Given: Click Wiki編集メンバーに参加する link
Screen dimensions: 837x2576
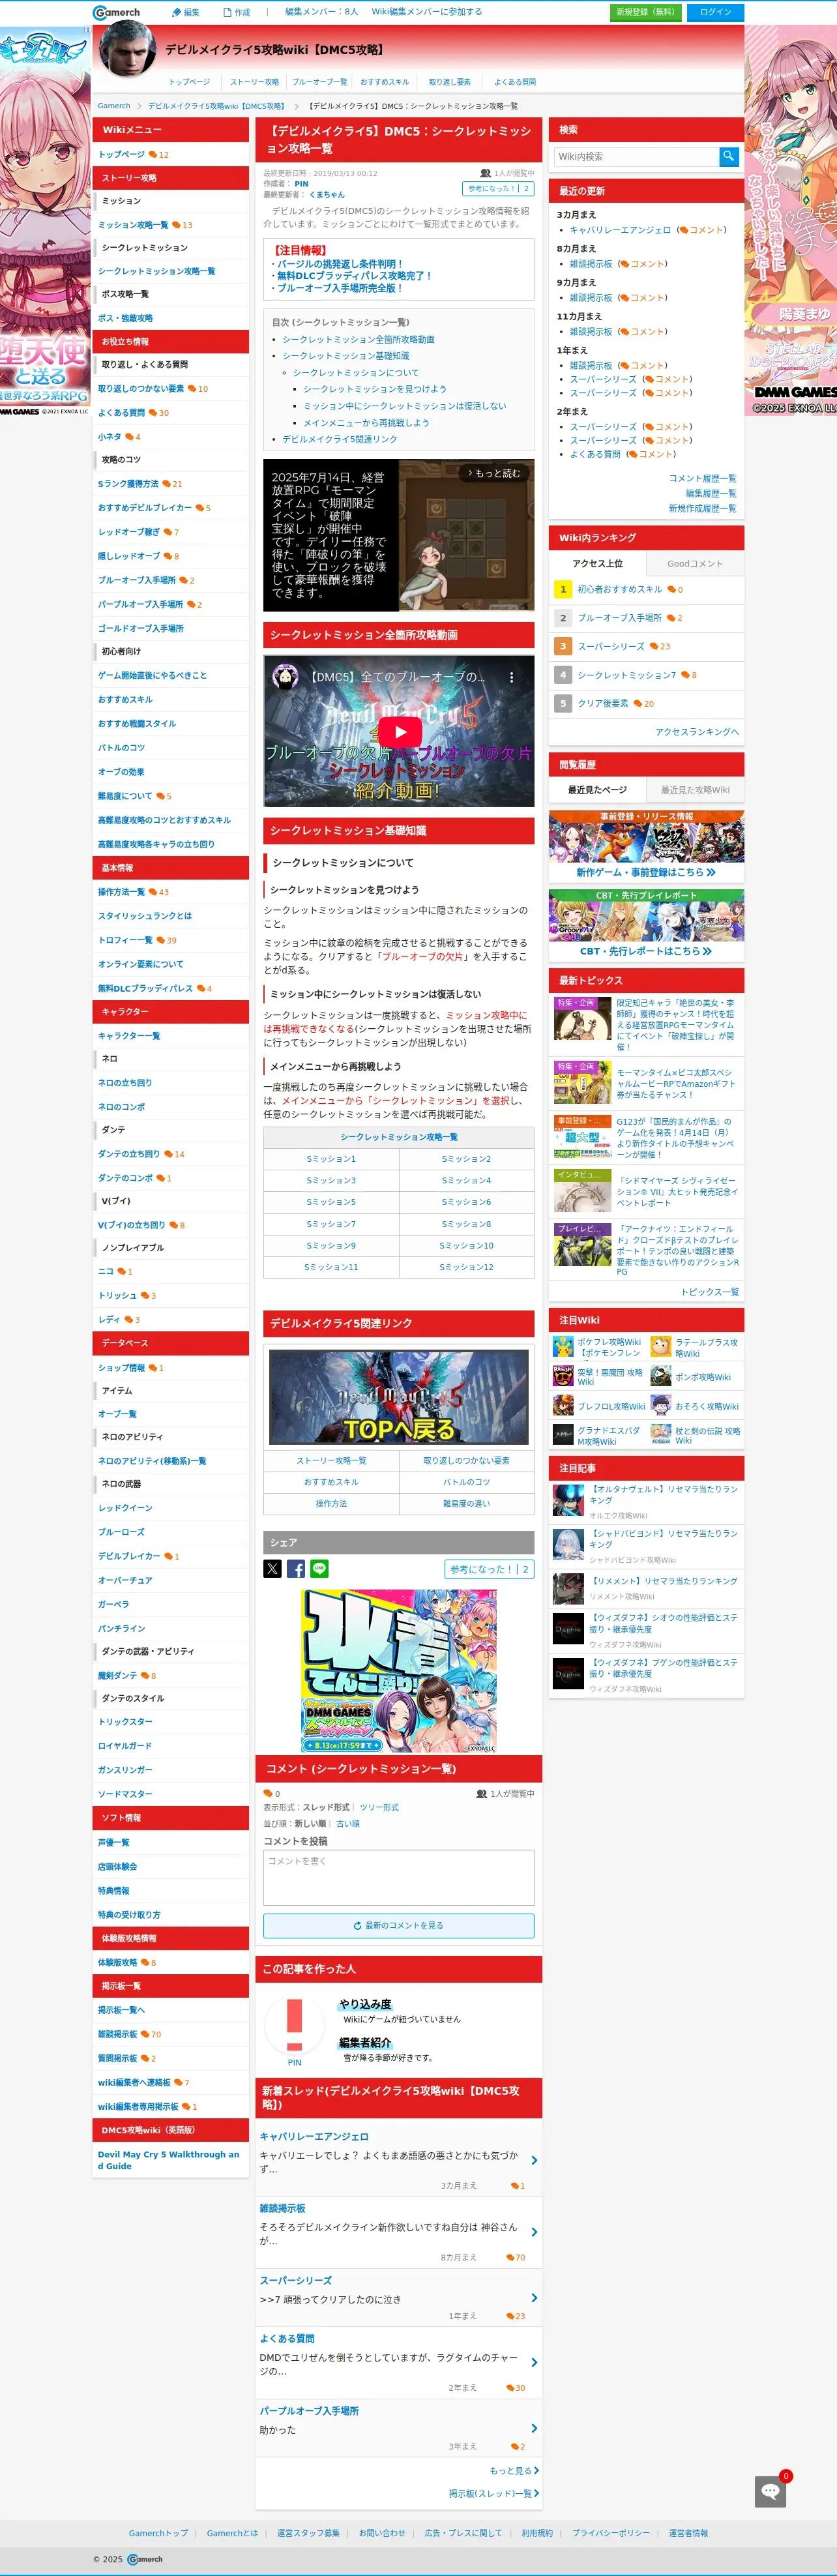Looking at the screenshot, I should [x=426, y=12].
